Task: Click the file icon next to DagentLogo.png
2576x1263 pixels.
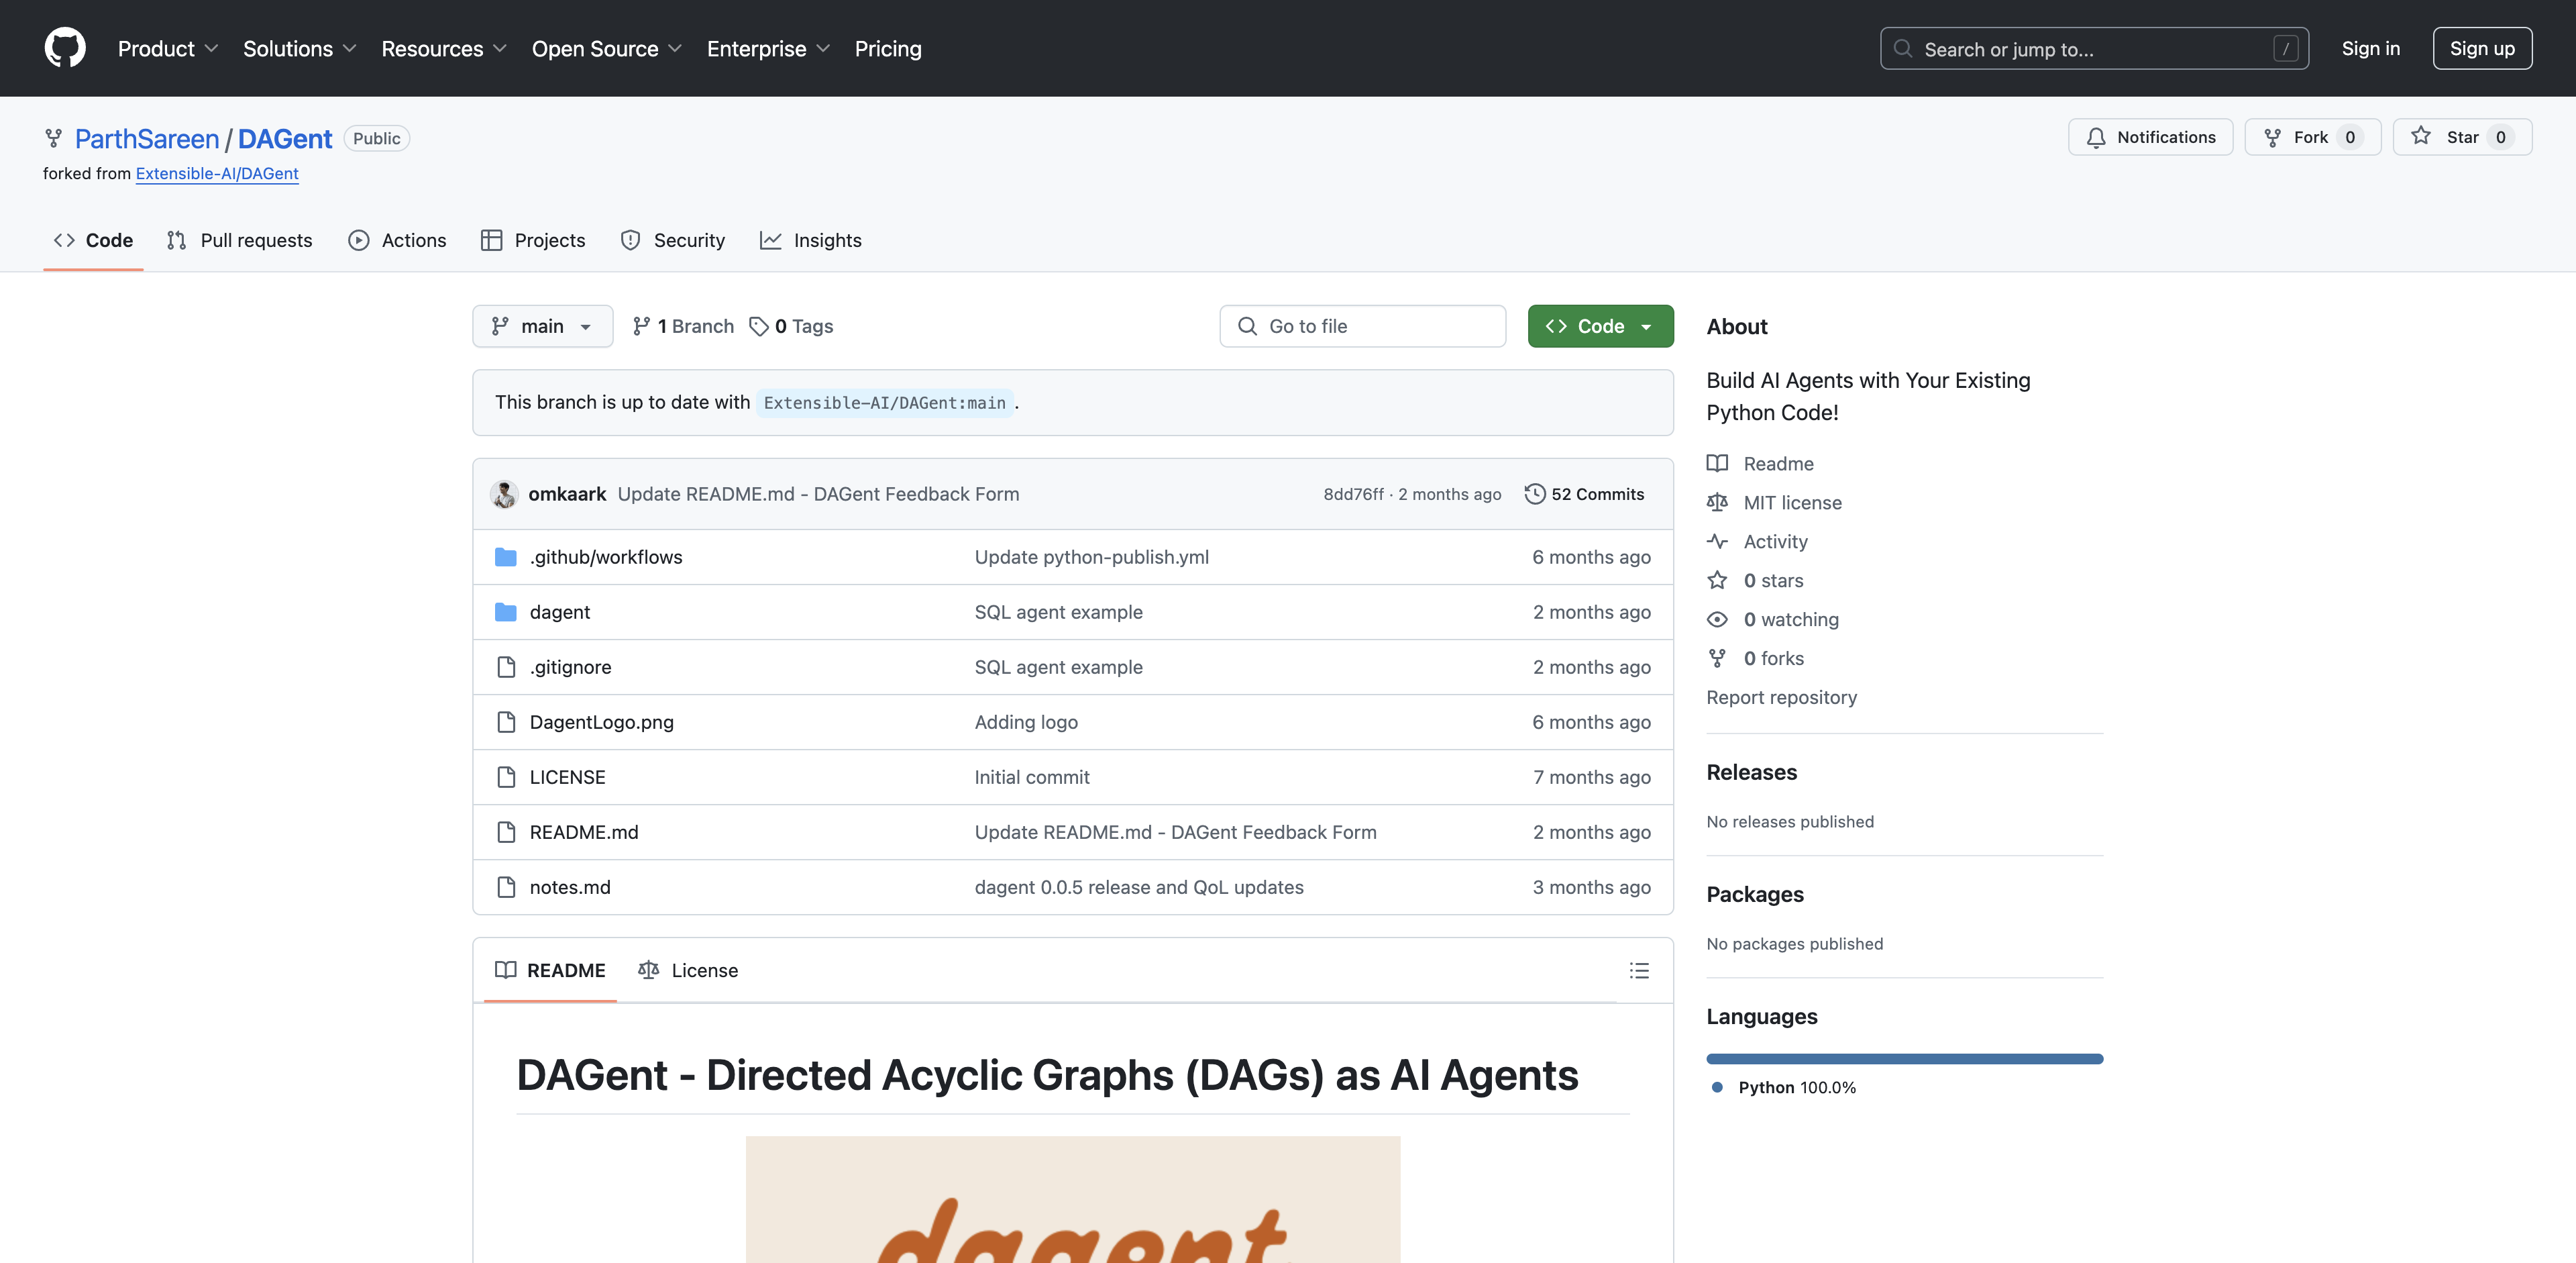Action: 506,722
